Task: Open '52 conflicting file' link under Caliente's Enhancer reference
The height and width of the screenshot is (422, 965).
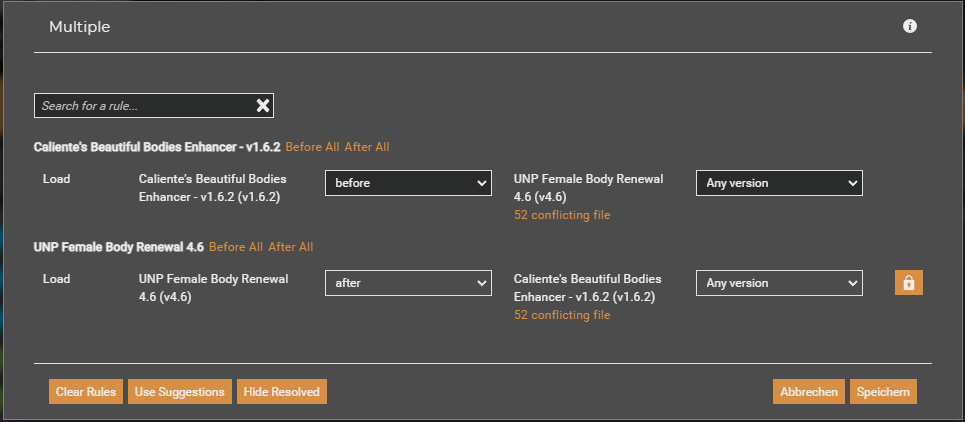Action: click(562, 315)
